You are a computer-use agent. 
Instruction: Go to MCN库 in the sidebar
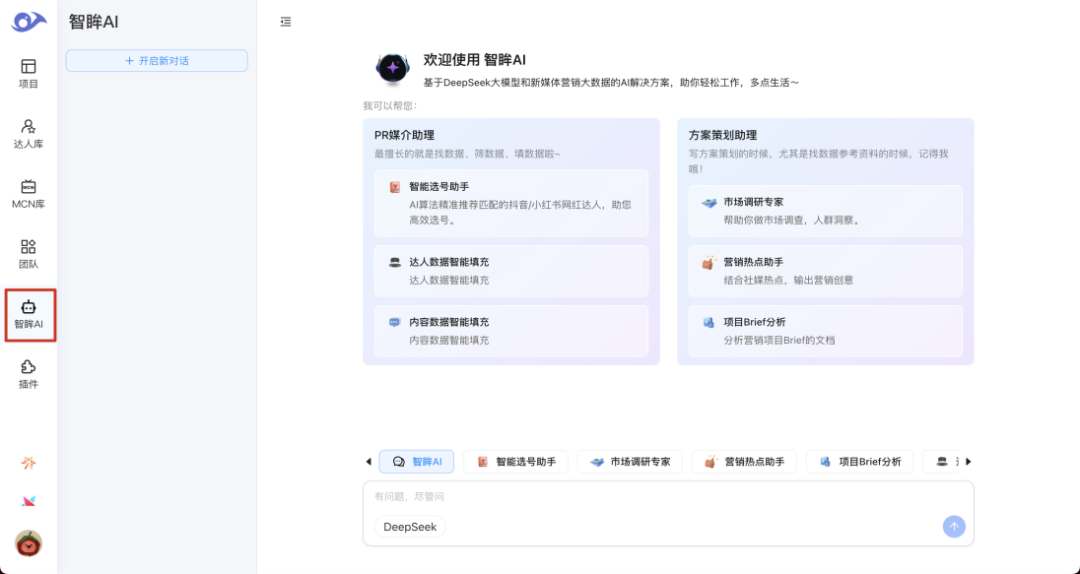click(x=28, y=193)
